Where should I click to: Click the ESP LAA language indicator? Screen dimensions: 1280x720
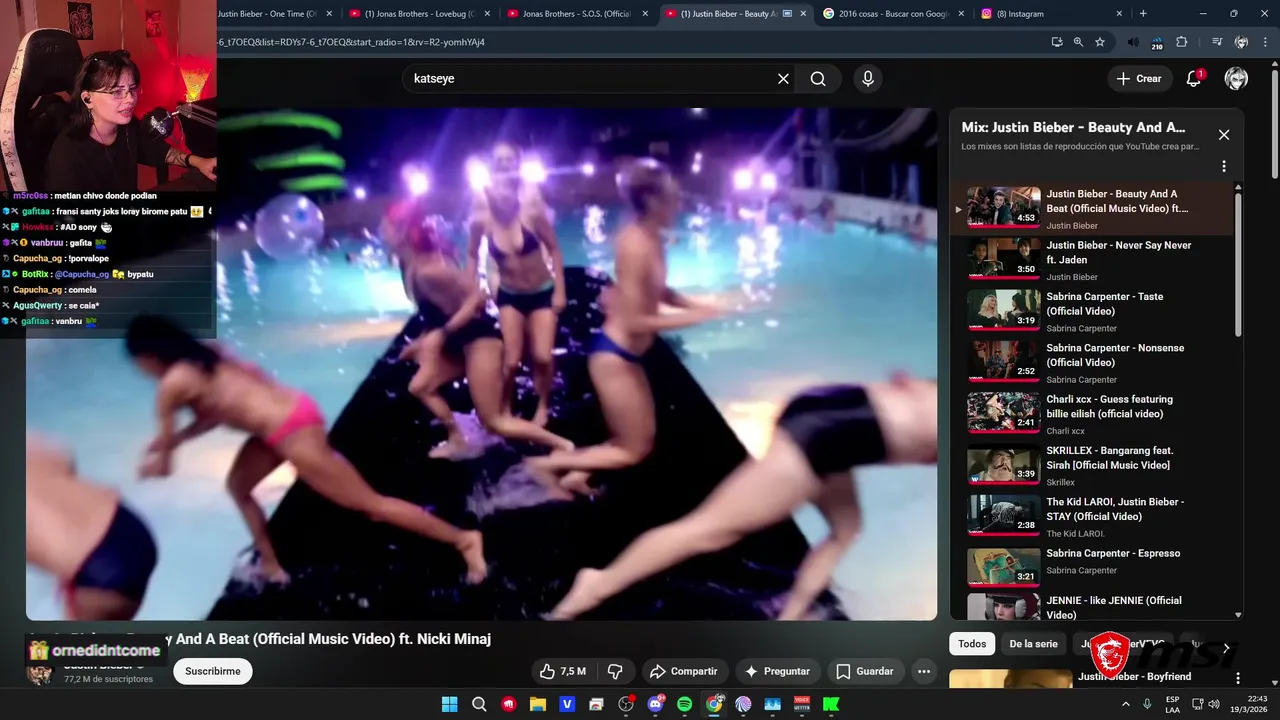(x=1172, y=704)
